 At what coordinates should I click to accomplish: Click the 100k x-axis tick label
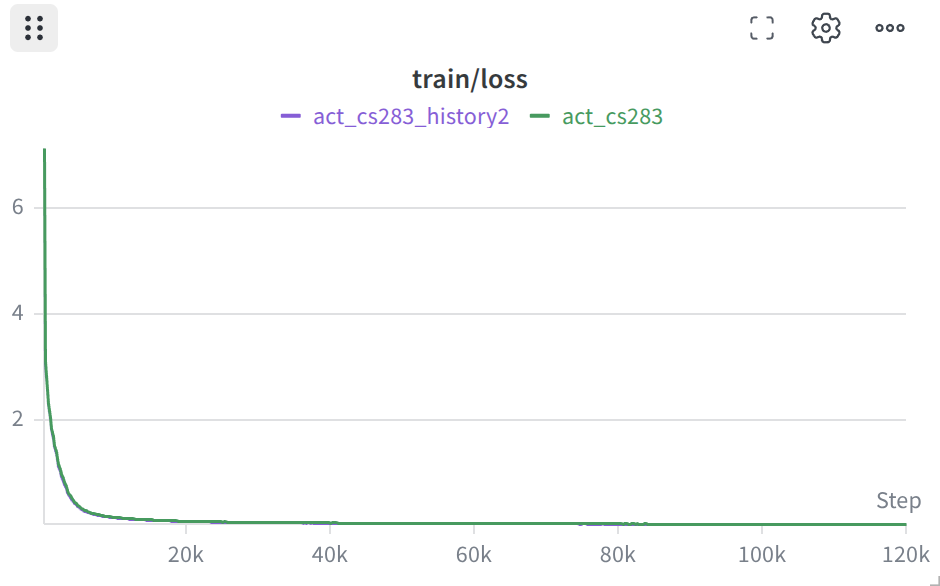click(x=761, y=555)
